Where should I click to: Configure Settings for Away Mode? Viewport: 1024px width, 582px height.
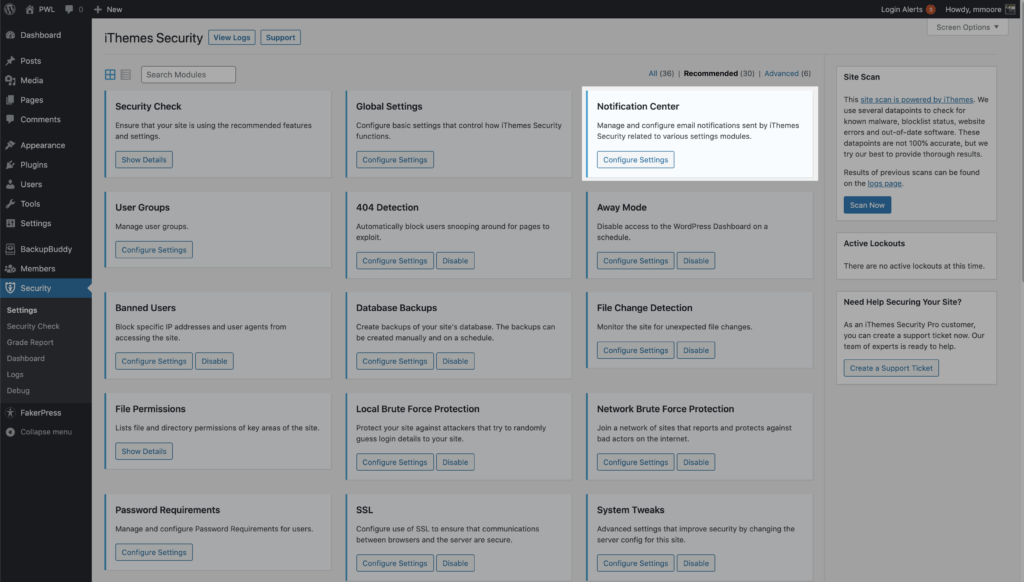[x=635, y=261]
